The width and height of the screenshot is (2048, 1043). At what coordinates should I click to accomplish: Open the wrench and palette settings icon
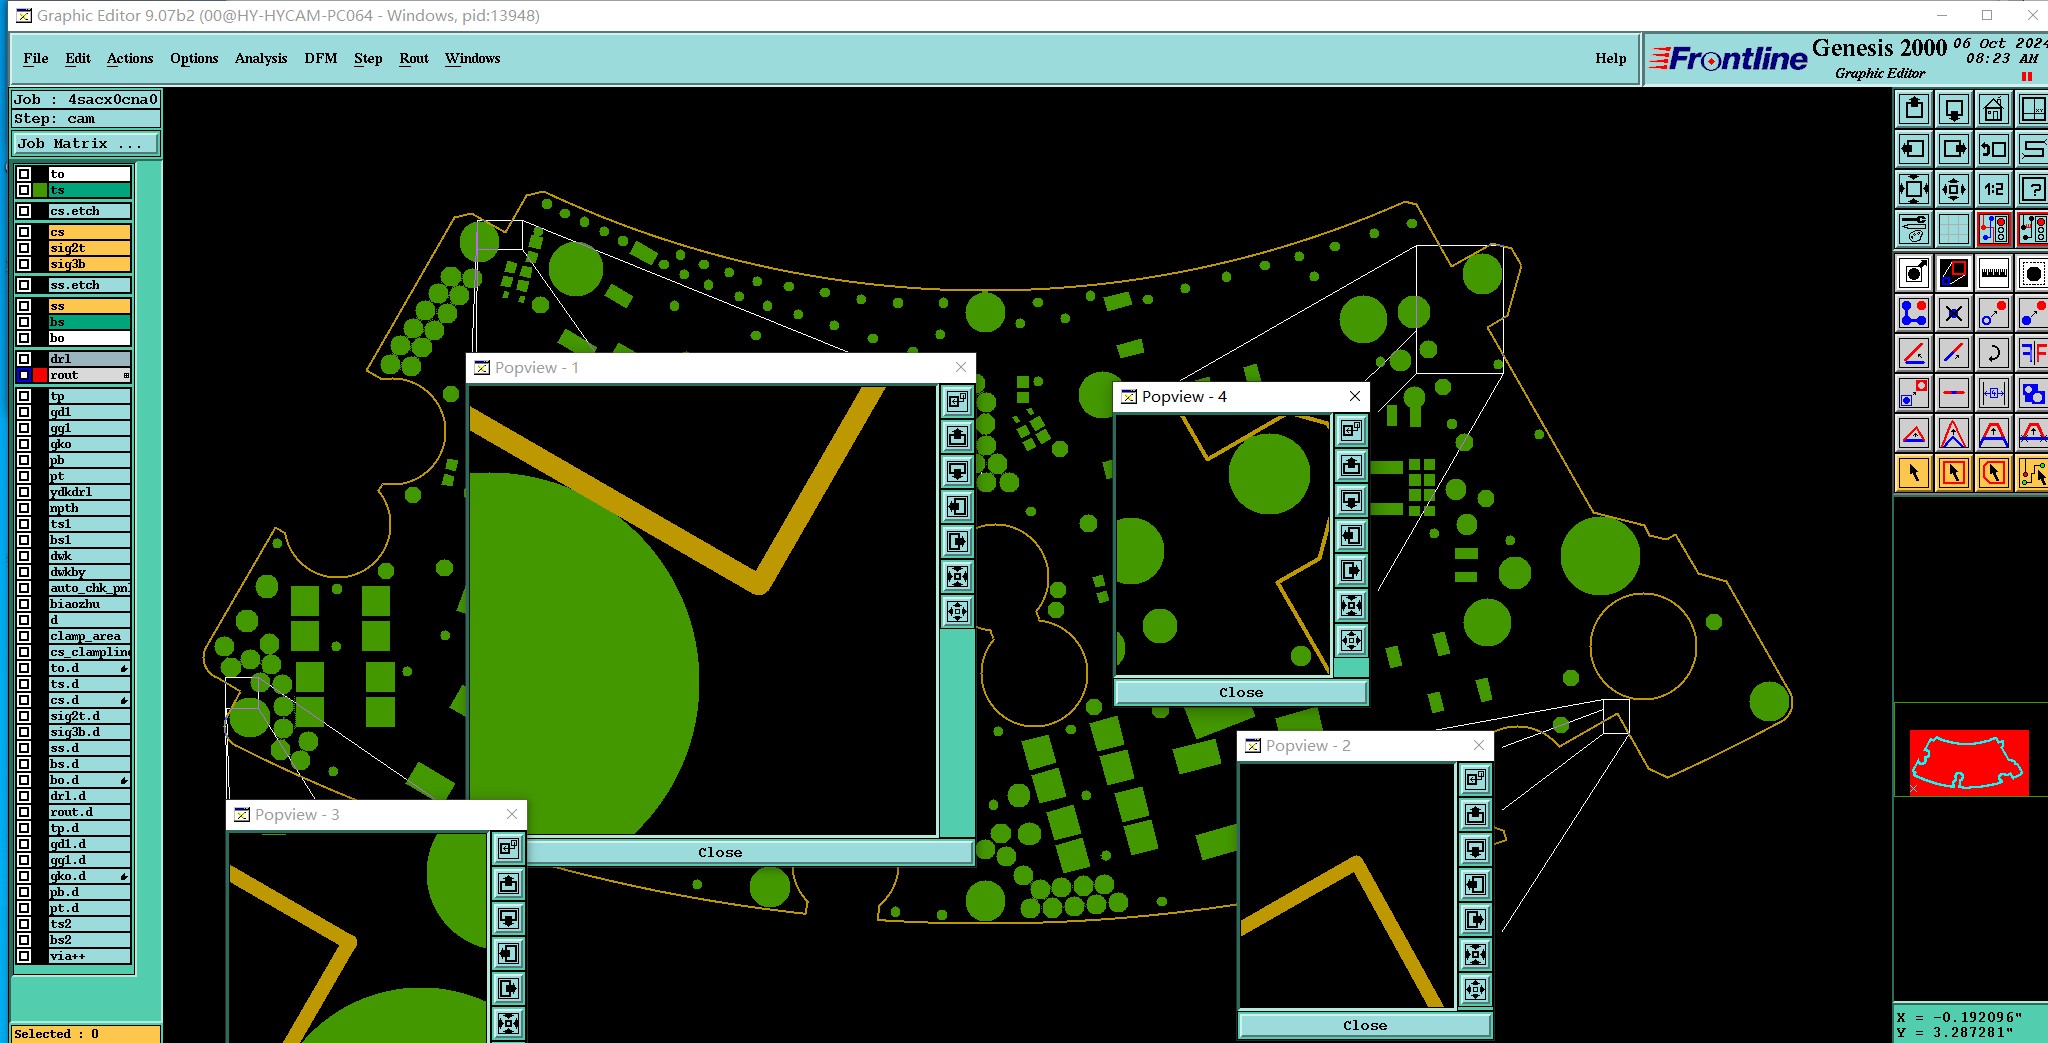1914,229
